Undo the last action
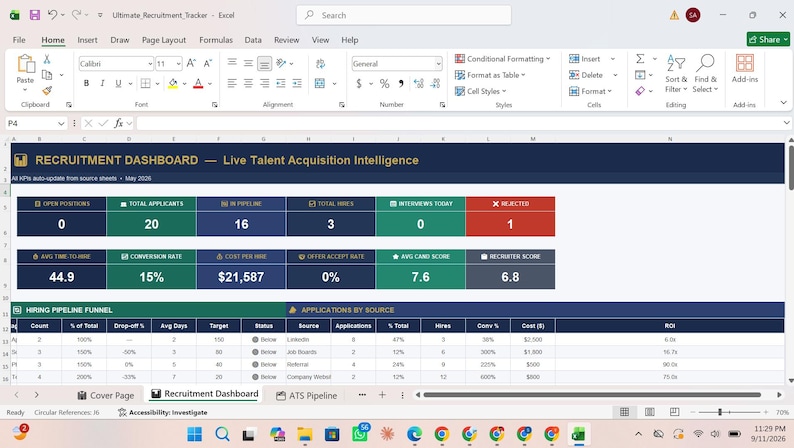794x448 pixels. (52, 15)
